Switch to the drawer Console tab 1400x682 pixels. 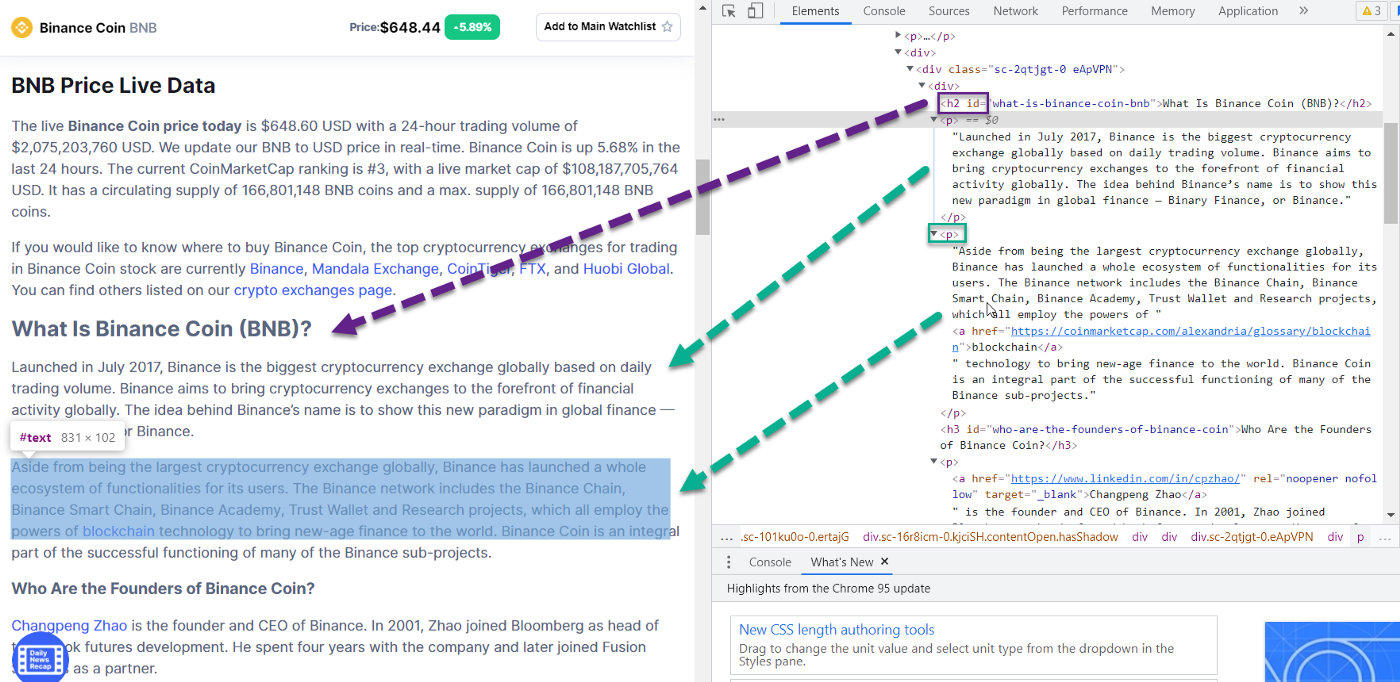point(770,562)
